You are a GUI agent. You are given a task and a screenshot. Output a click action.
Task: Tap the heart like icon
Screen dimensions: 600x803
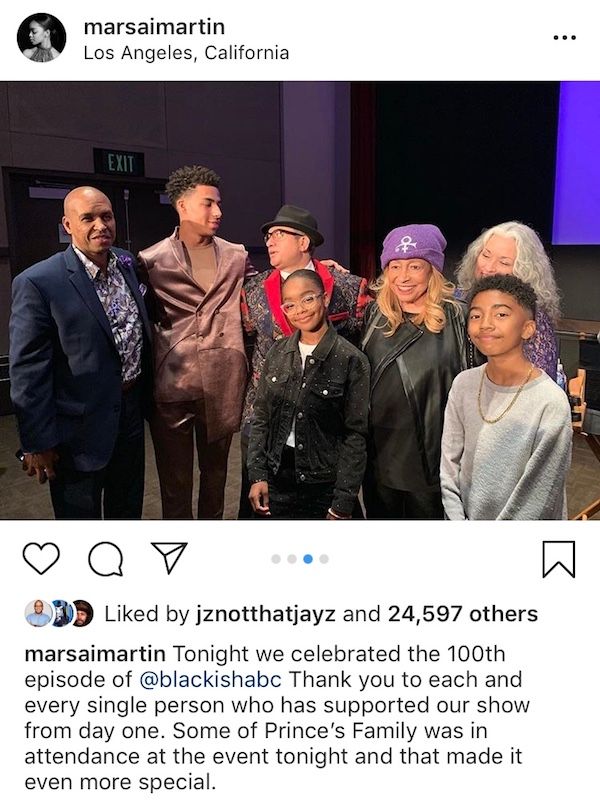[x=41, y=559]
